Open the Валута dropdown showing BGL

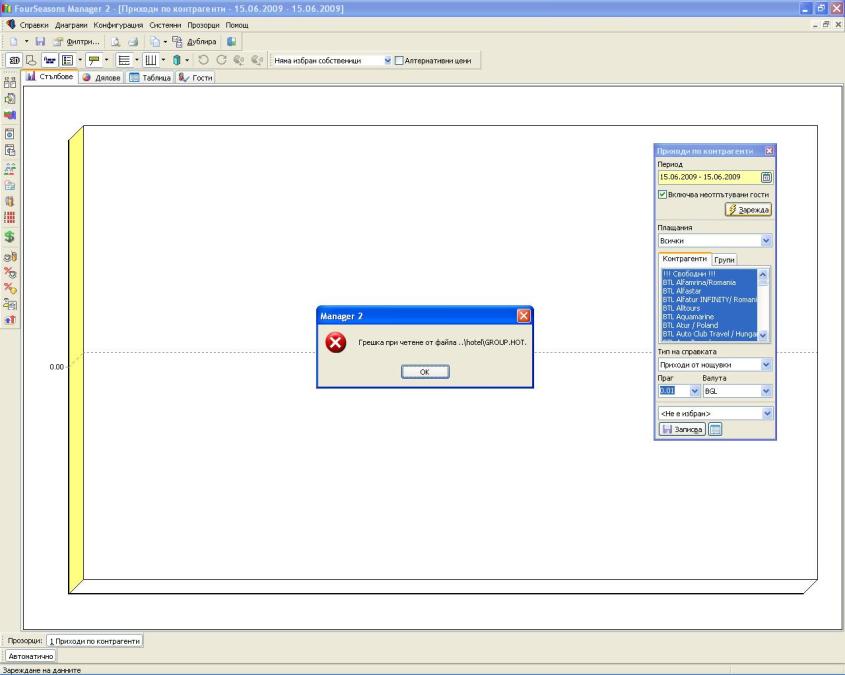766,391
